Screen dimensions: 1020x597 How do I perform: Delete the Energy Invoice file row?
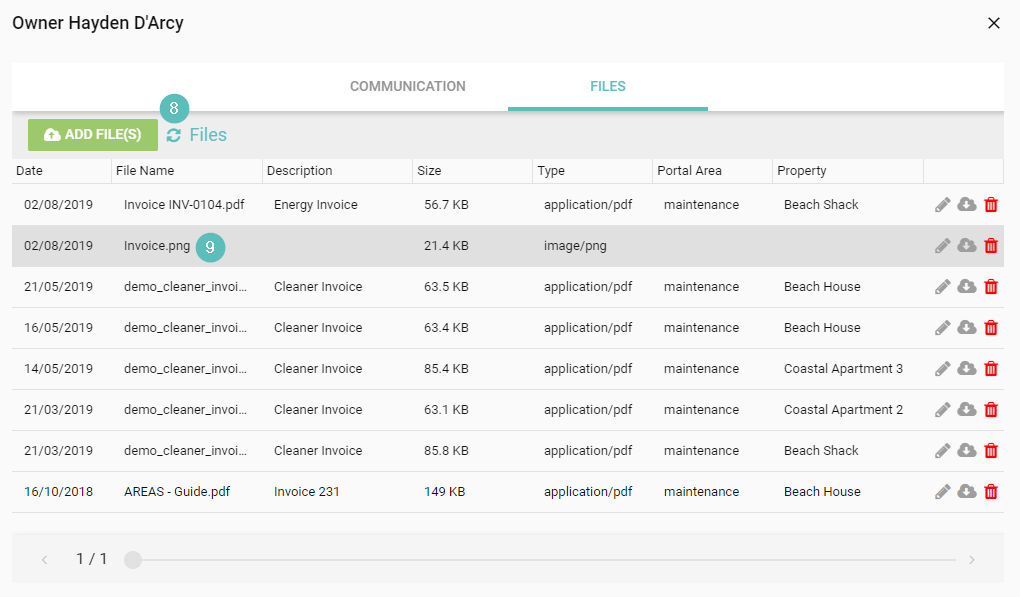(x=991, y=205)
